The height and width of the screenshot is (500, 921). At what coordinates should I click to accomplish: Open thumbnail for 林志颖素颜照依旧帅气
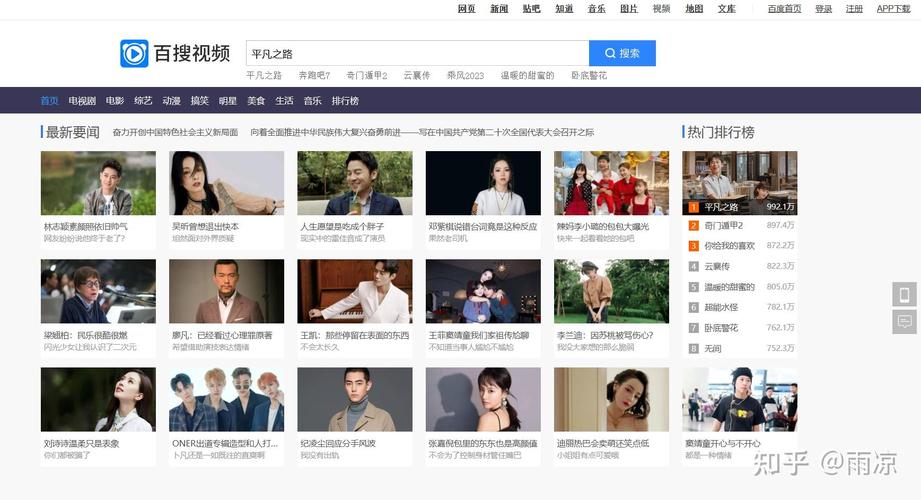[x=98, y=183]
